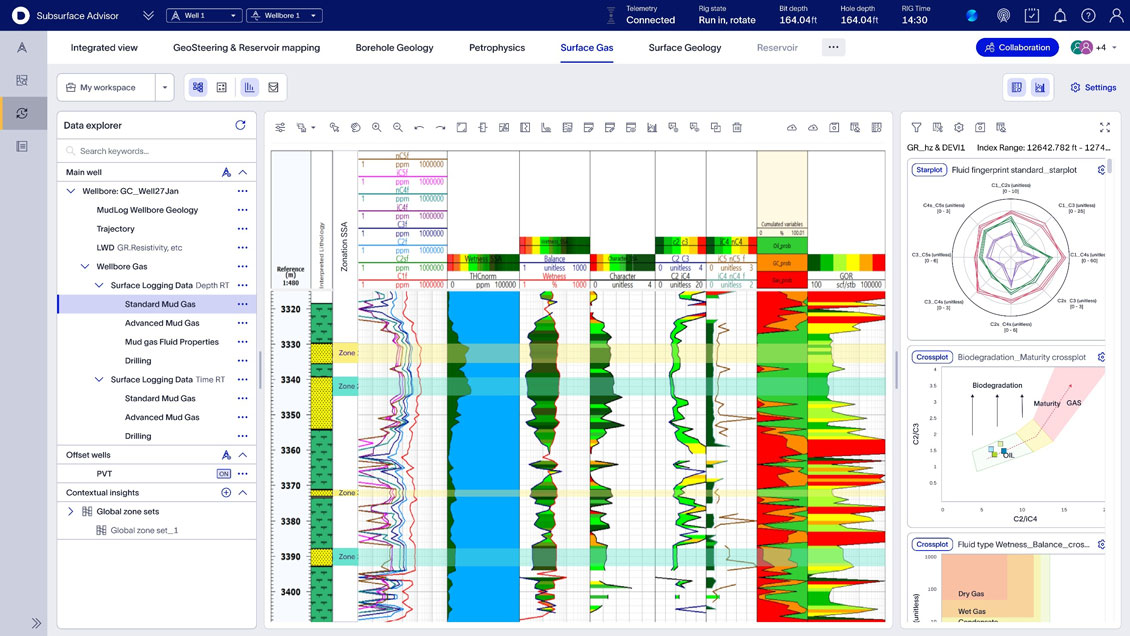Open the help question mark icon

pyautogui.click(x=1088, y=16)
